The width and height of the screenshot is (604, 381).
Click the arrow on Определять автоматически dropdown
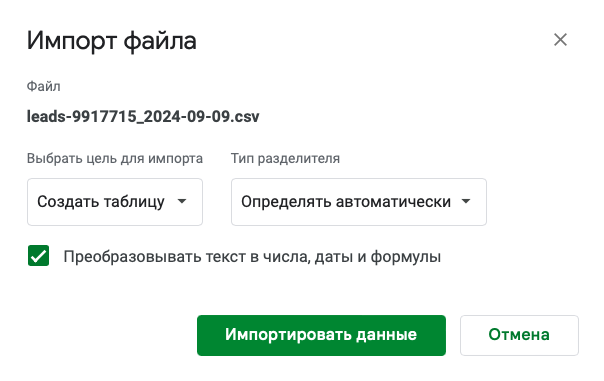(466, 201)
